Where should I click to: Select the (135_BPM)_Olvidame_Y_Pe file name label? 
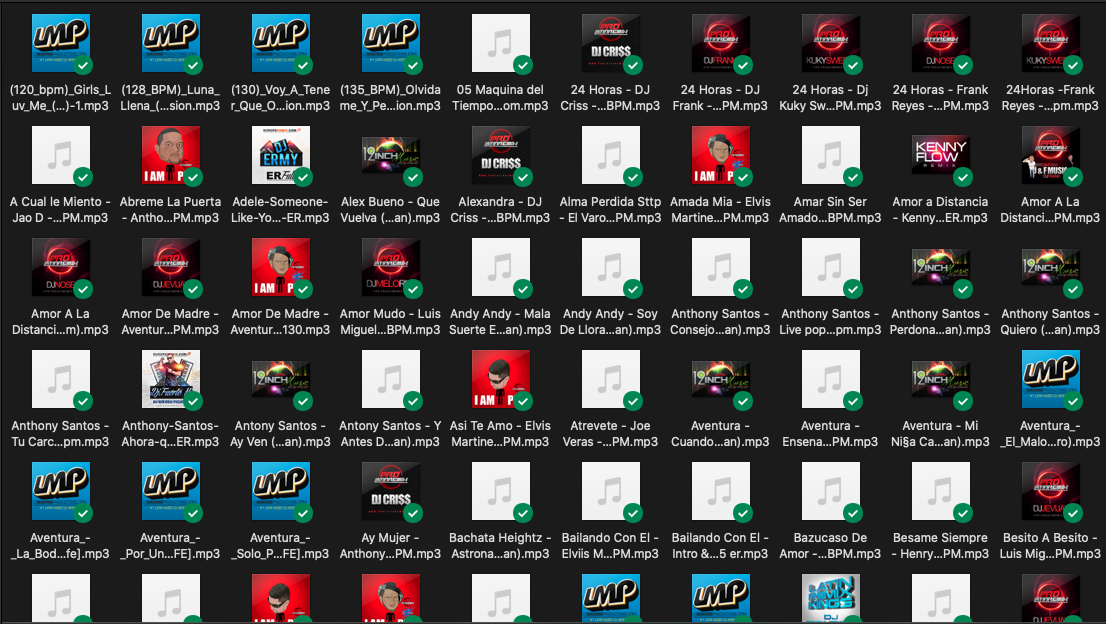(390, 97)
